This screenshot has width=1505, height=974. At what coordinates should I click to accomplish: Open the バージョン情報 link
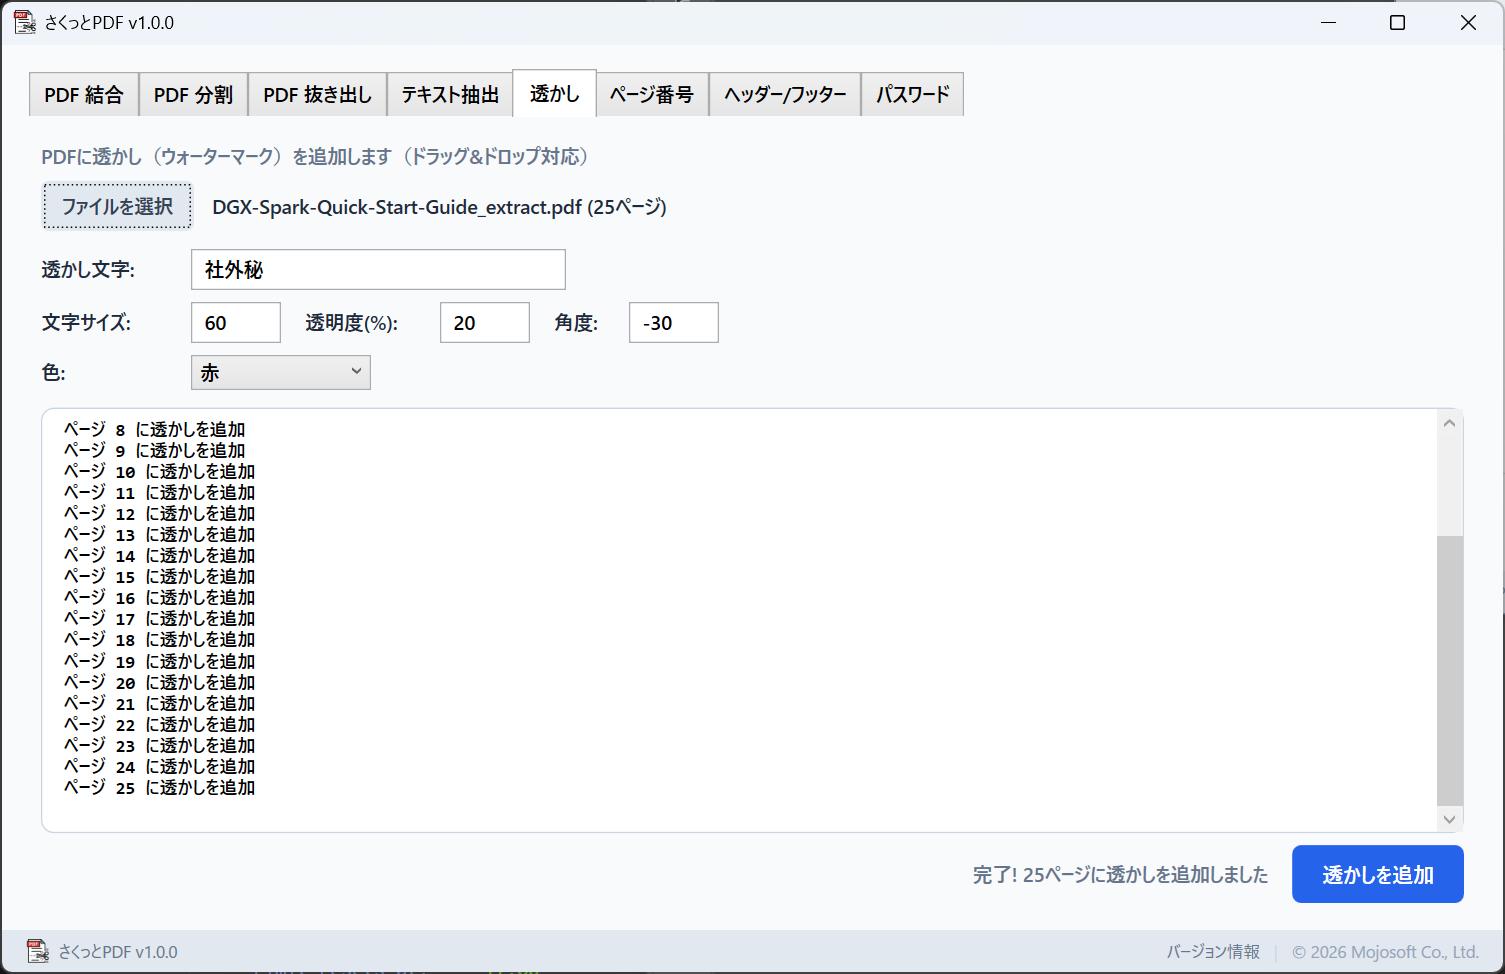pos(1212,952)
